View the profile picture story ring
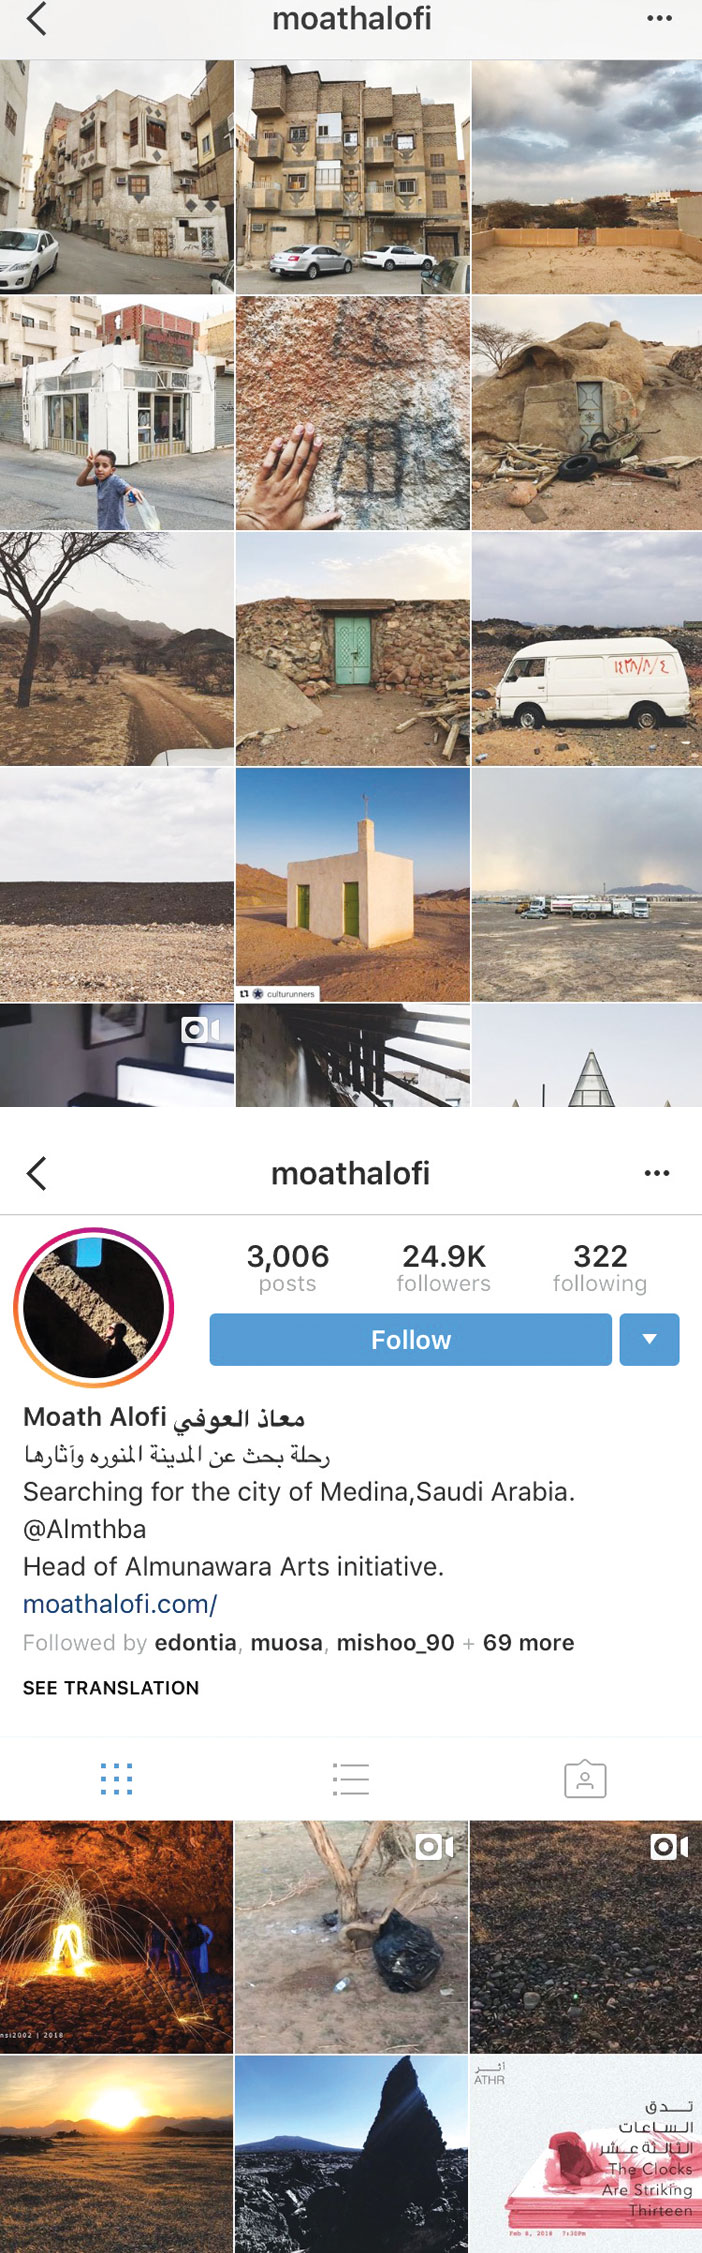 pos(94,1307)
